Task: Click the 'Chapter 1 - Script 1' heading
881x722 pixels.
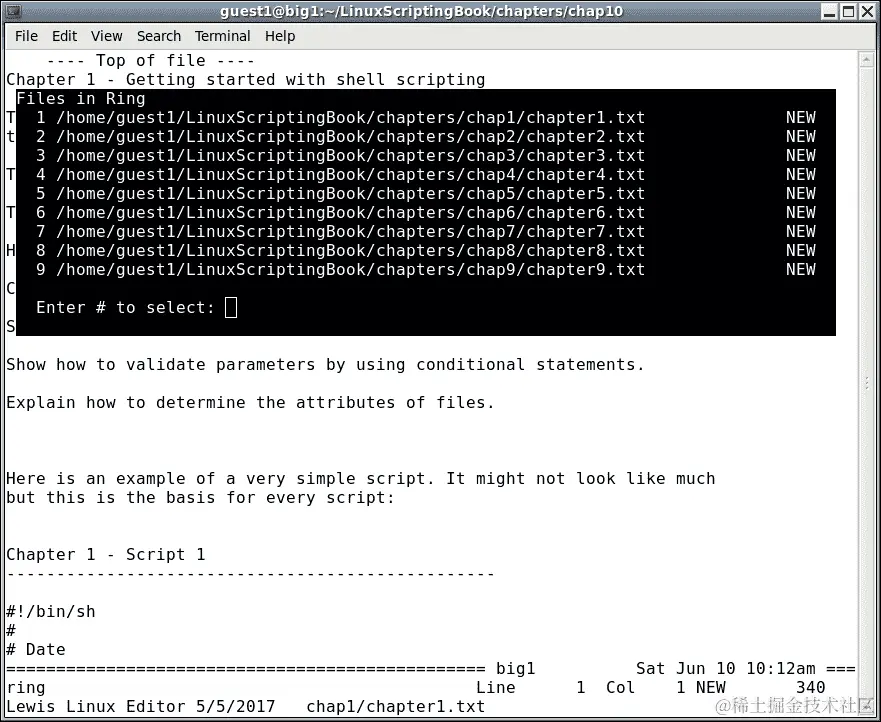Action: [106, 555]
